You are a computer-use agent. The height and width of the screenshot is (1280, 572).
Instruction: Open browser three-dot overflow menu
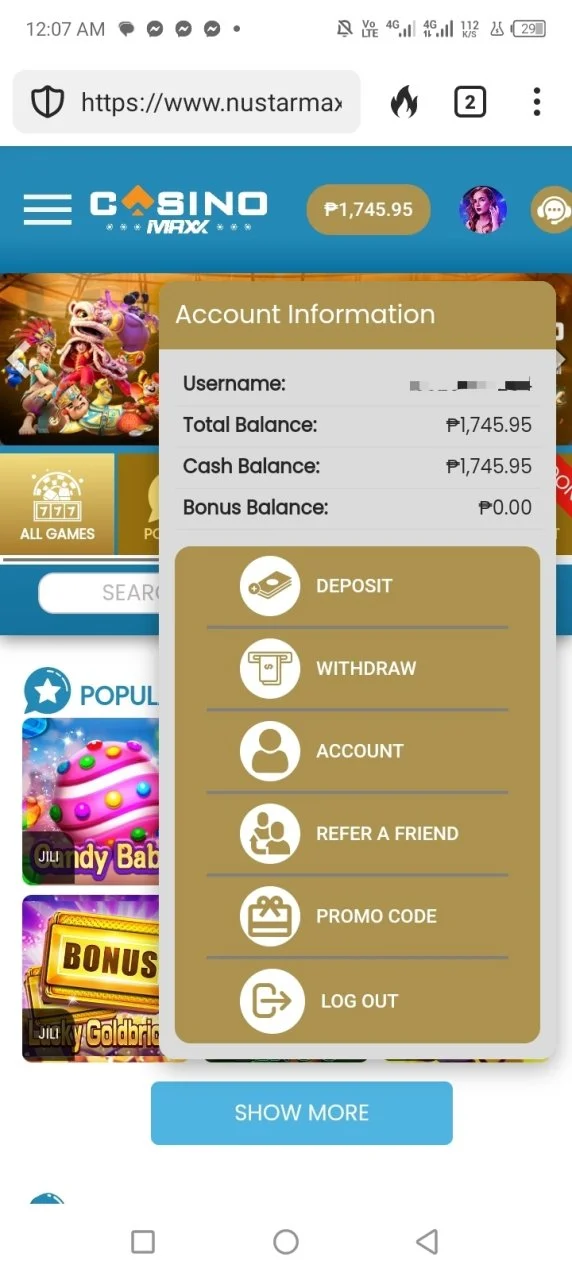537,102
